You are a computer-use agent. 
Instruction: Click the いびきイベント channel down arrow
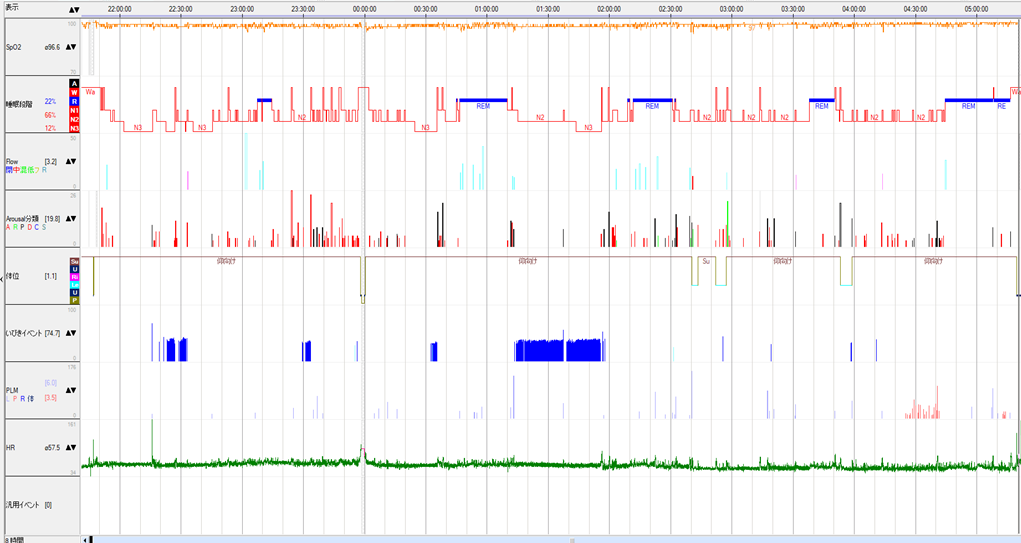click(74, 333)
